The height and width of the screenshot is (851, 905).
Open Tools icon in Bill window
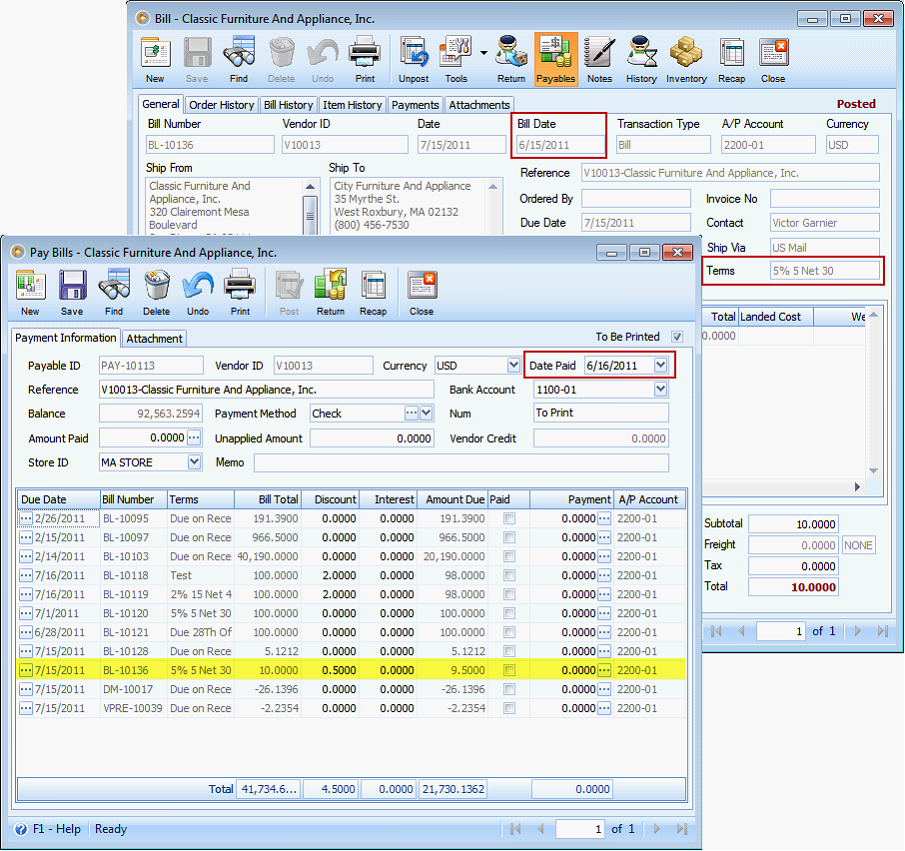point(455,60)
